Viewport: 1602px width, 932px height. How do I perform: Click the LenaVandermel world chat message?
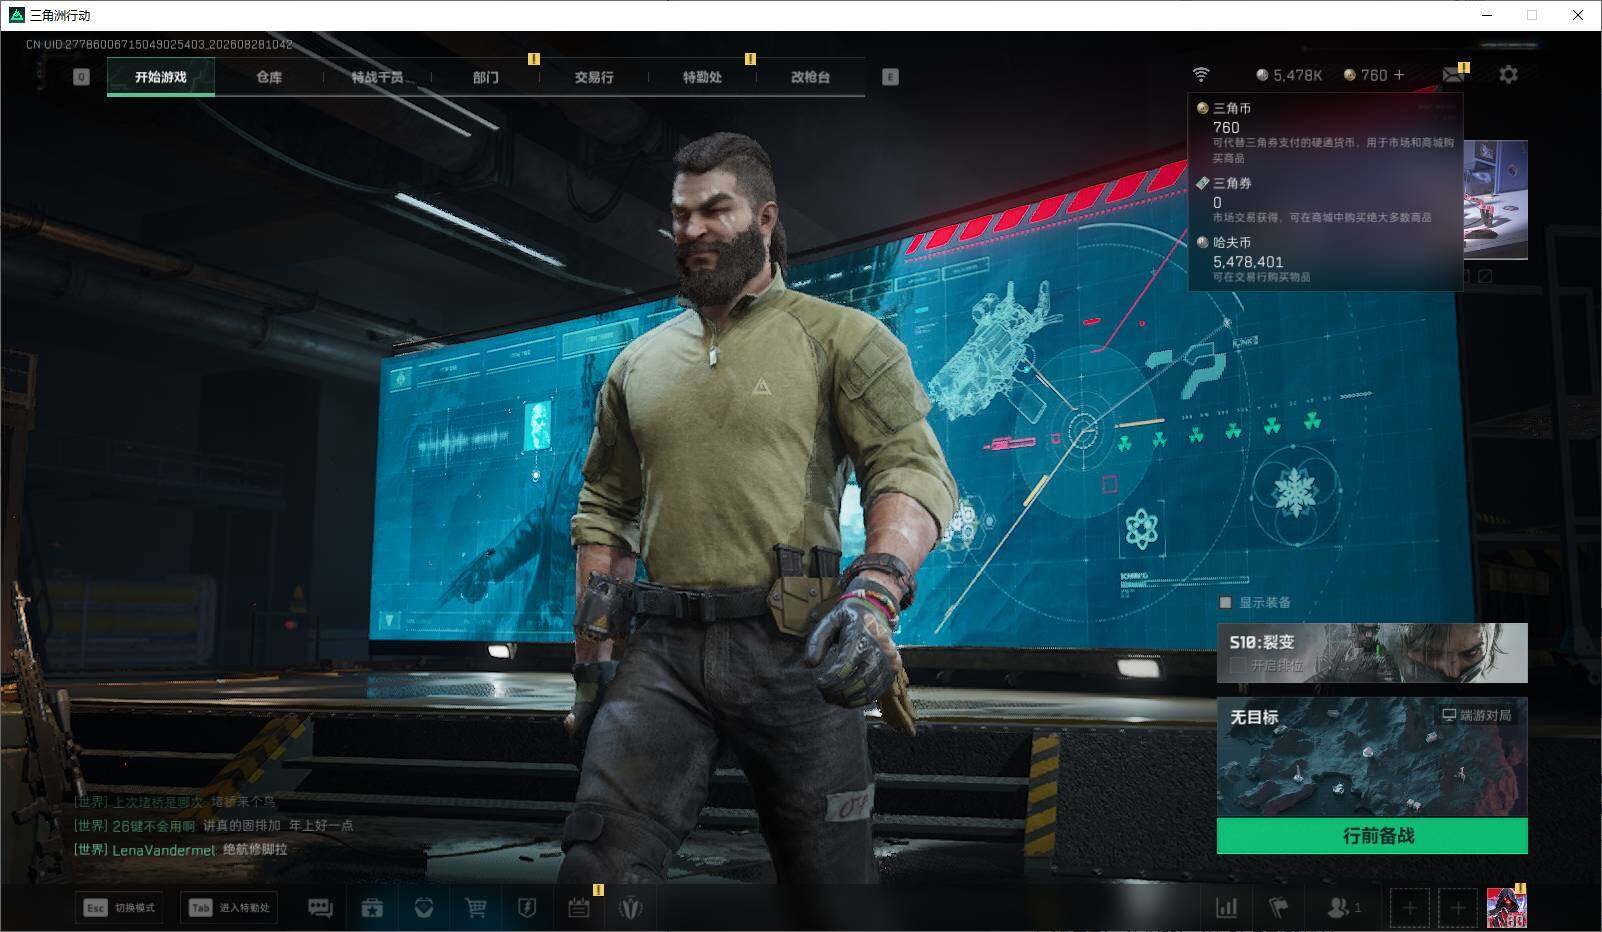click(x=181, y=849)
